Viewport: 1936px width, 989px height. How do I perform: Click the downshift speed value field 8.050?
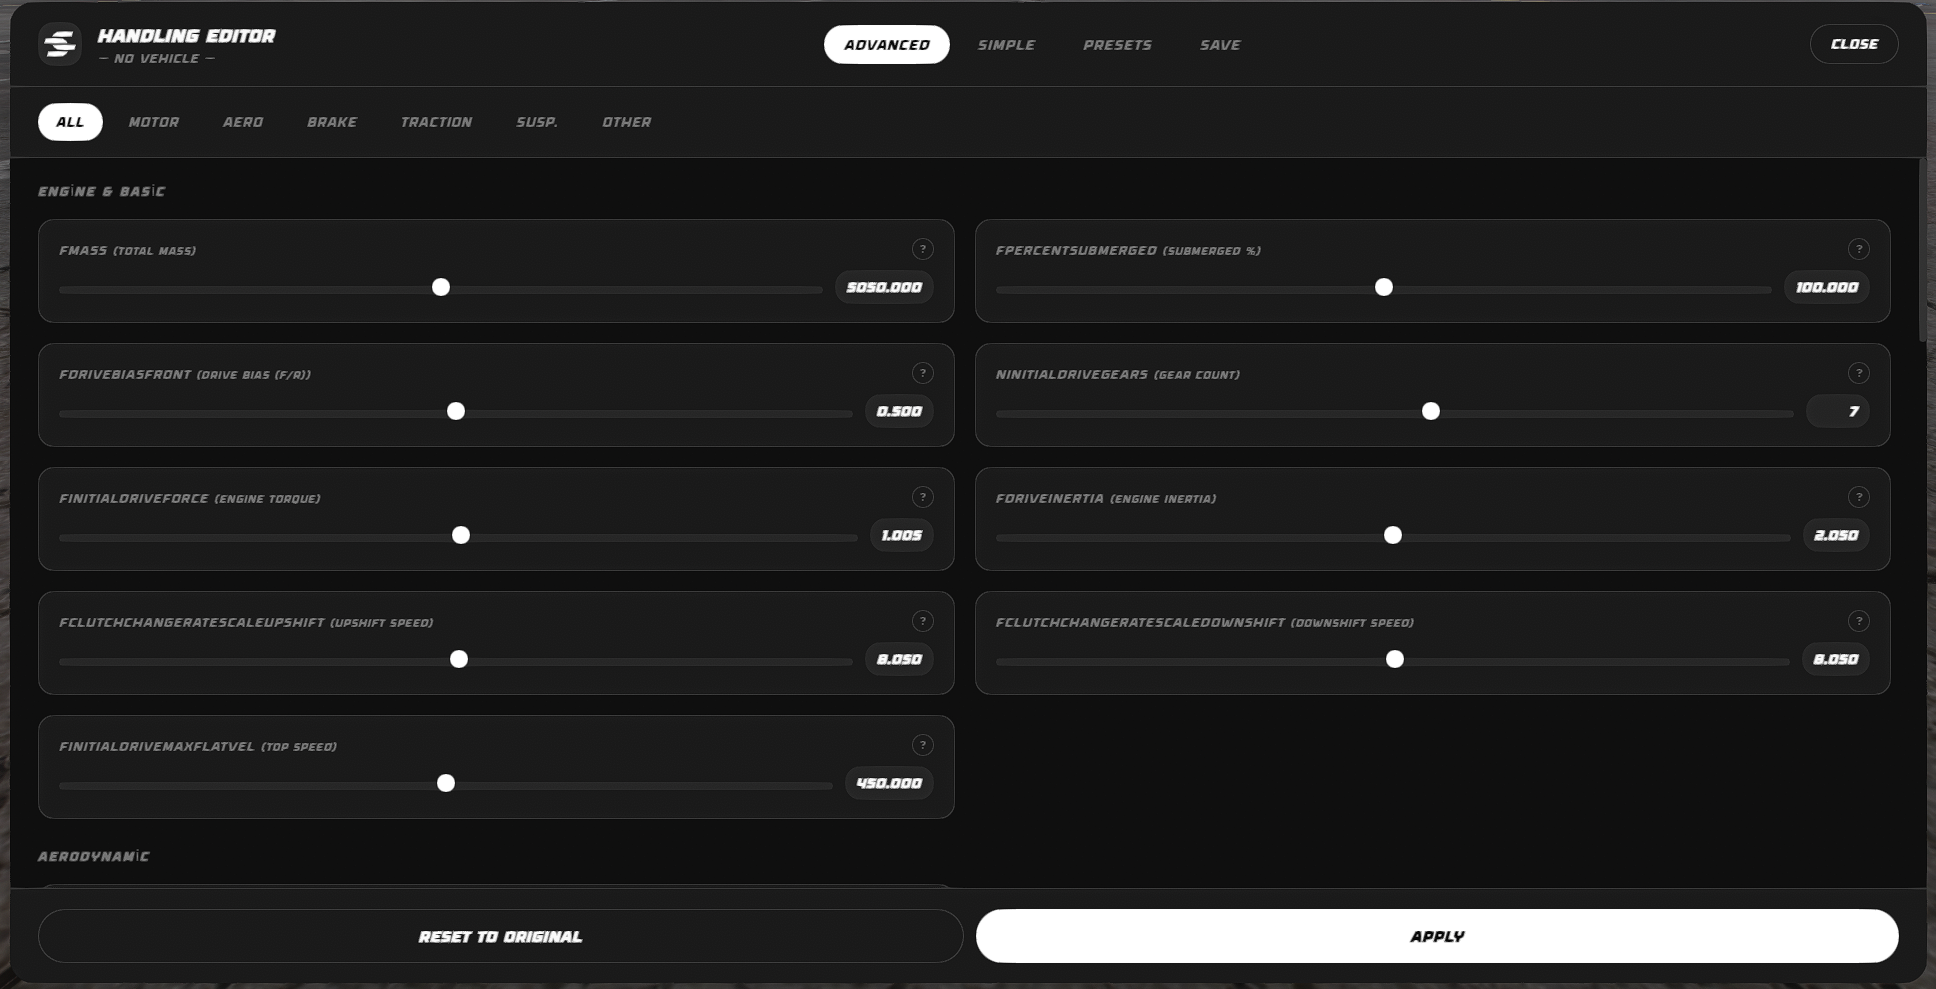(x=1836, y=659)
